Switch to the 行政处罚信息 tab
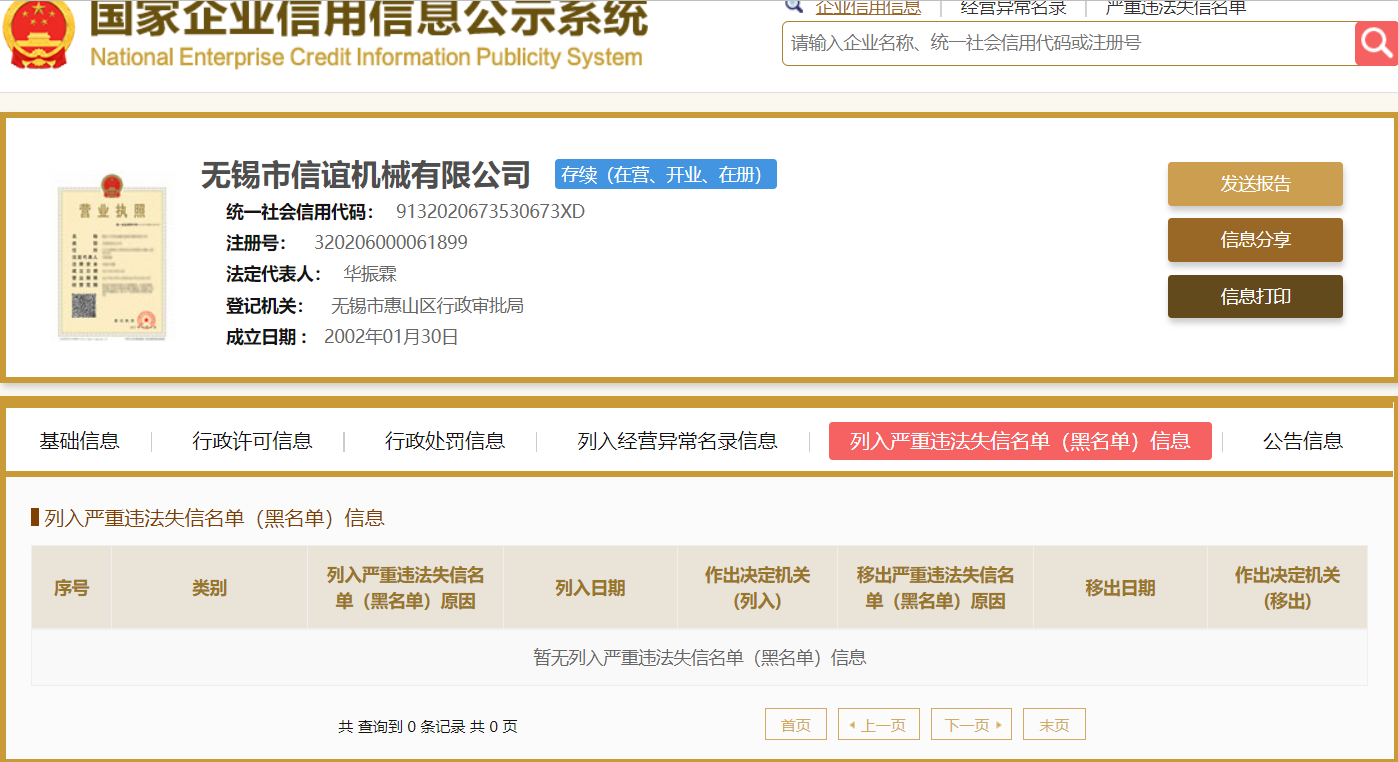This screenshot has width=1398, height=762. click(x=445, y=441)
